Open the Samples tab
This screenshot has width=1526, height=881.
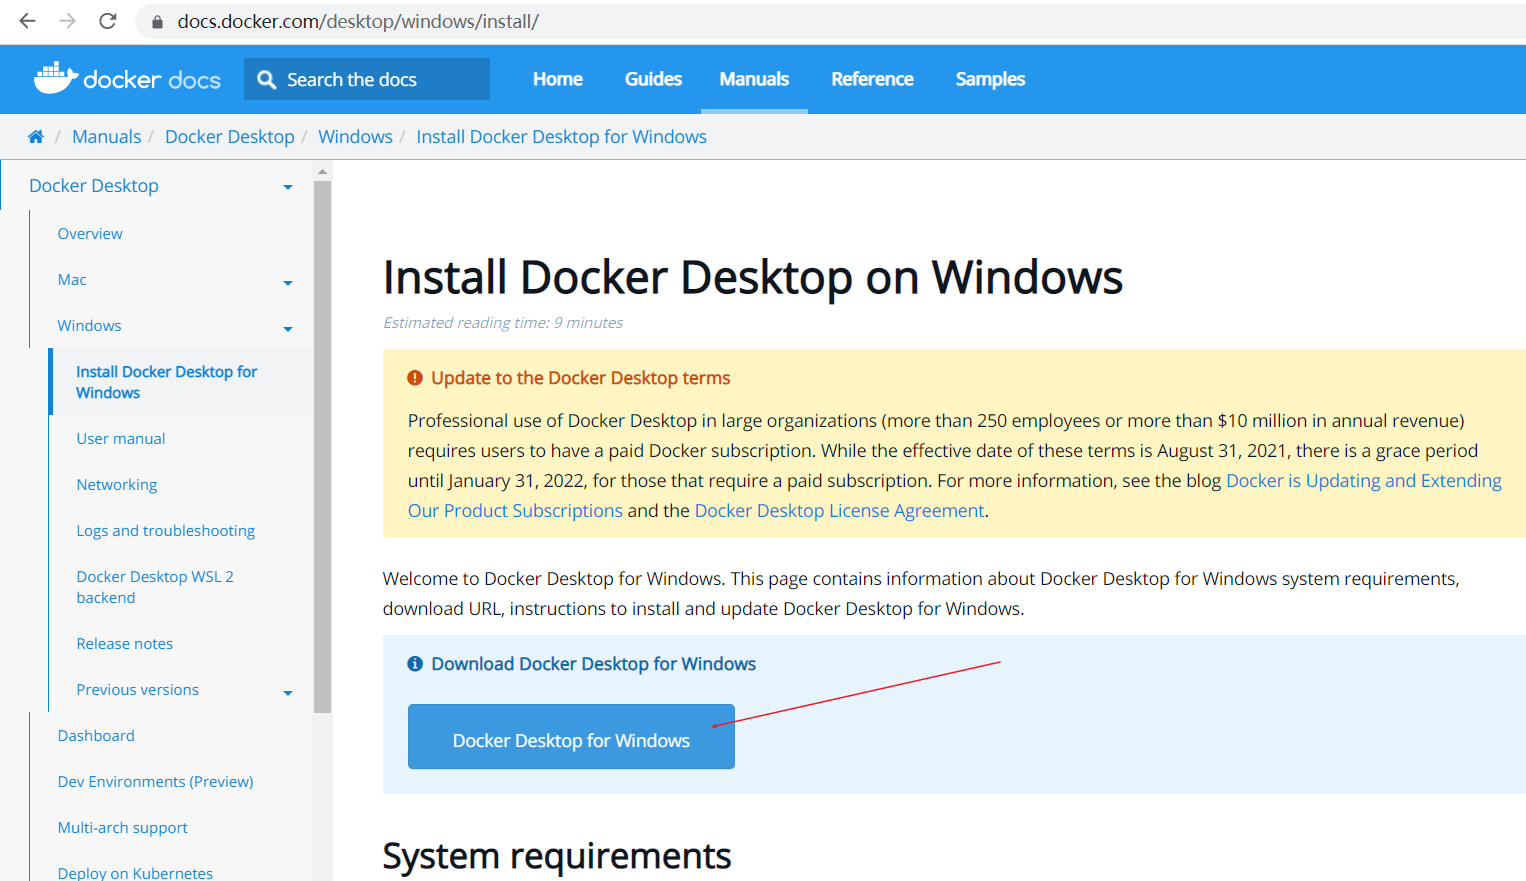[990, 79]
